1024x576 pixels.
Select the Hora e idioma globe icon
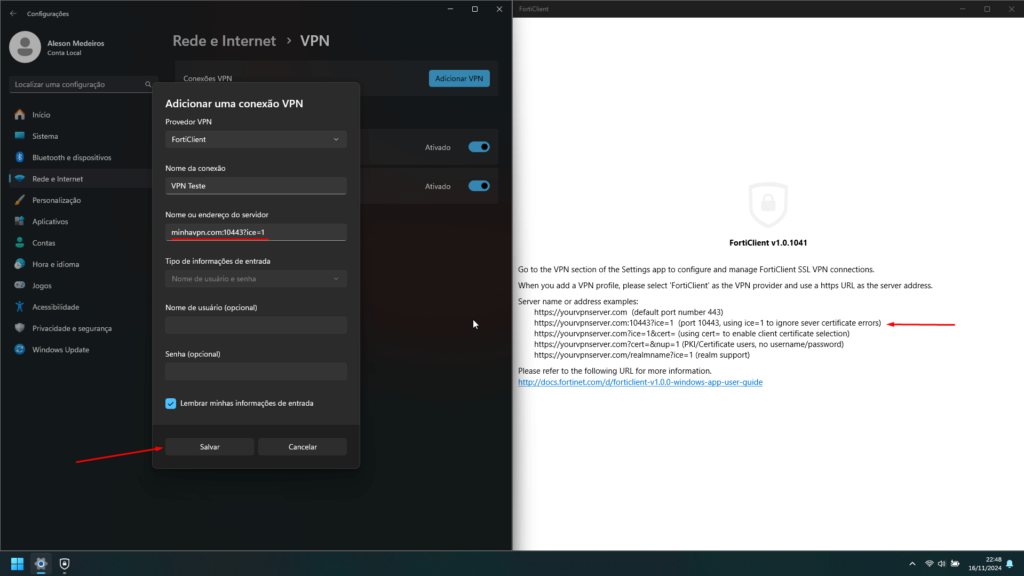pyautogui.click(x=20, y=264)
